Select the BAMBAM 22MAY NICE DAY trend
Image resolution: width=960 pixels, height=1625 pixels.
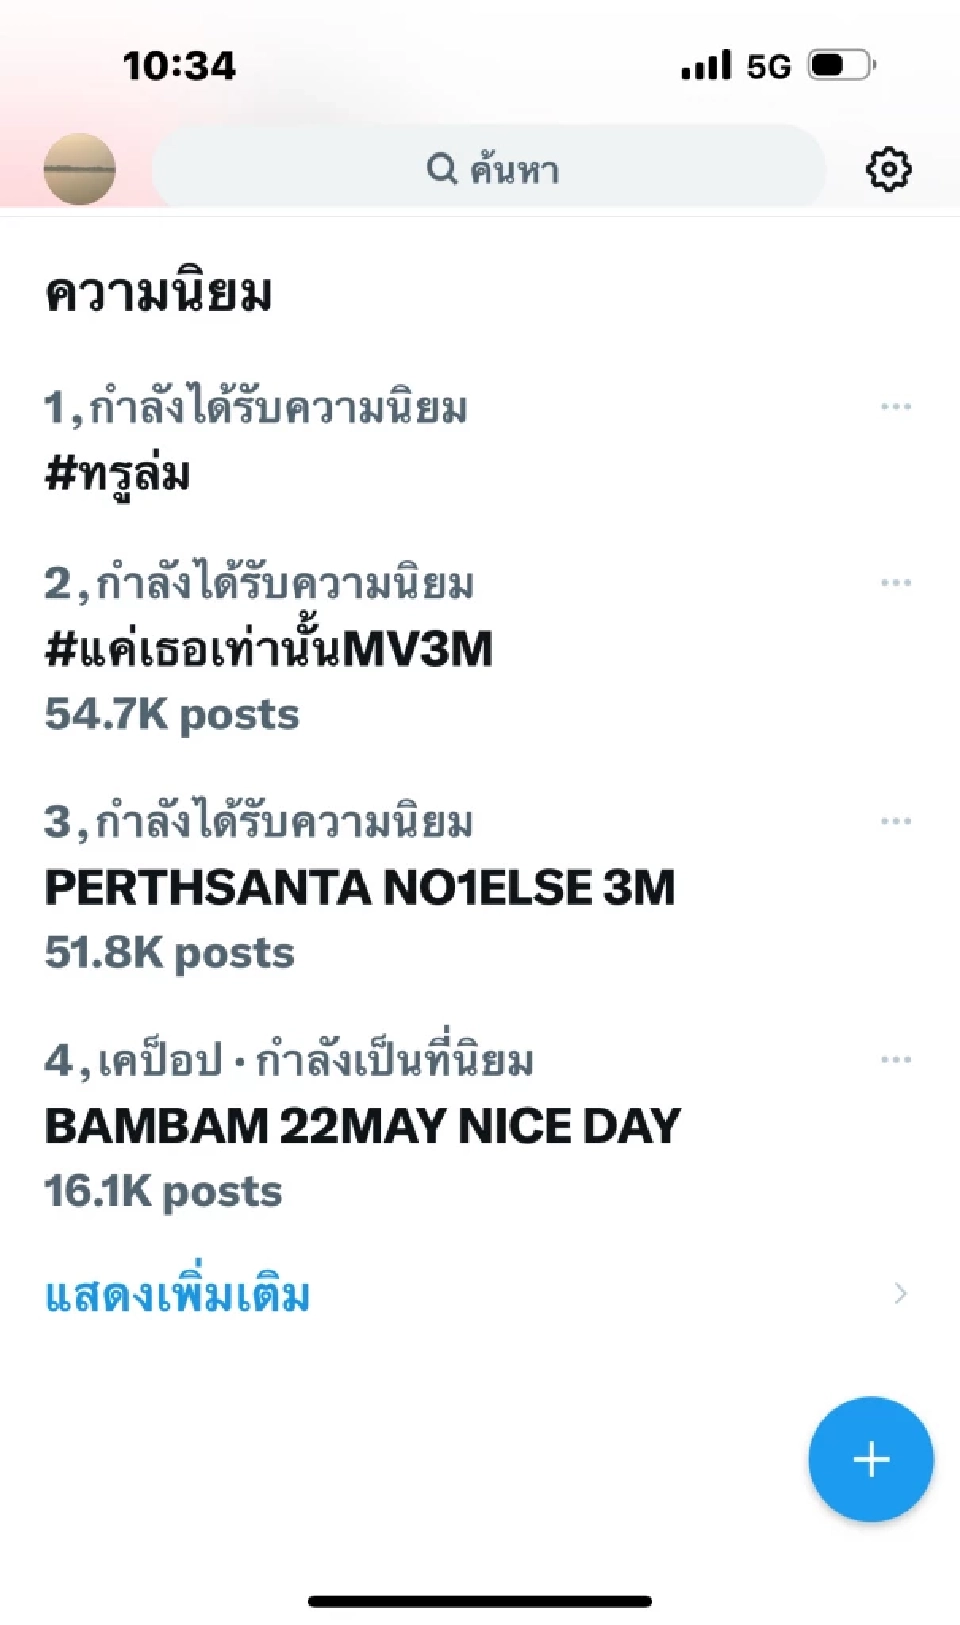click(x=362, y=1126)
